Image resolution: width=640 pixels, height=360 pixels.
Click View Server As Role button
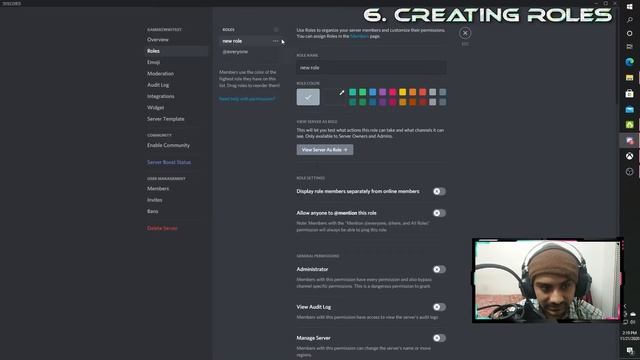coord(325,150)
